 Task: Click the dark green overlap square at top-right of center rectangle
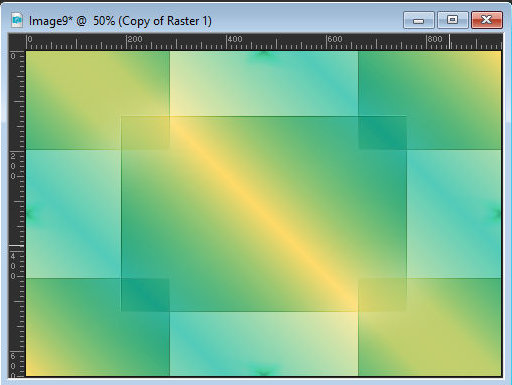(x=383, y=133)
